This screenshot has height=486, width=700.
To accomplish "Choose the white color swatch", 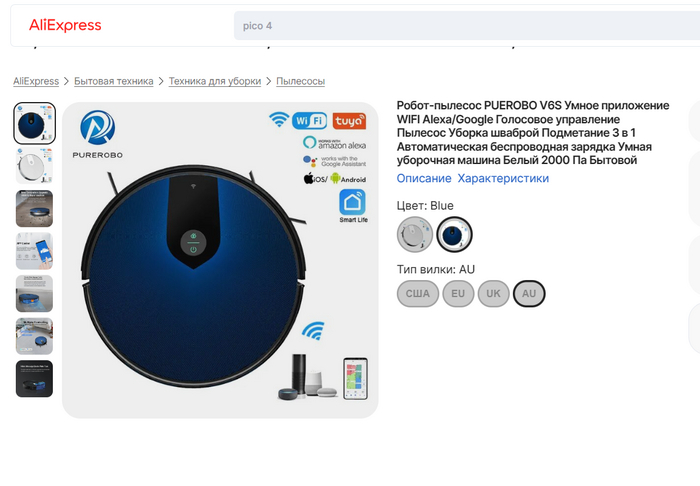I will tap(415, 234).
